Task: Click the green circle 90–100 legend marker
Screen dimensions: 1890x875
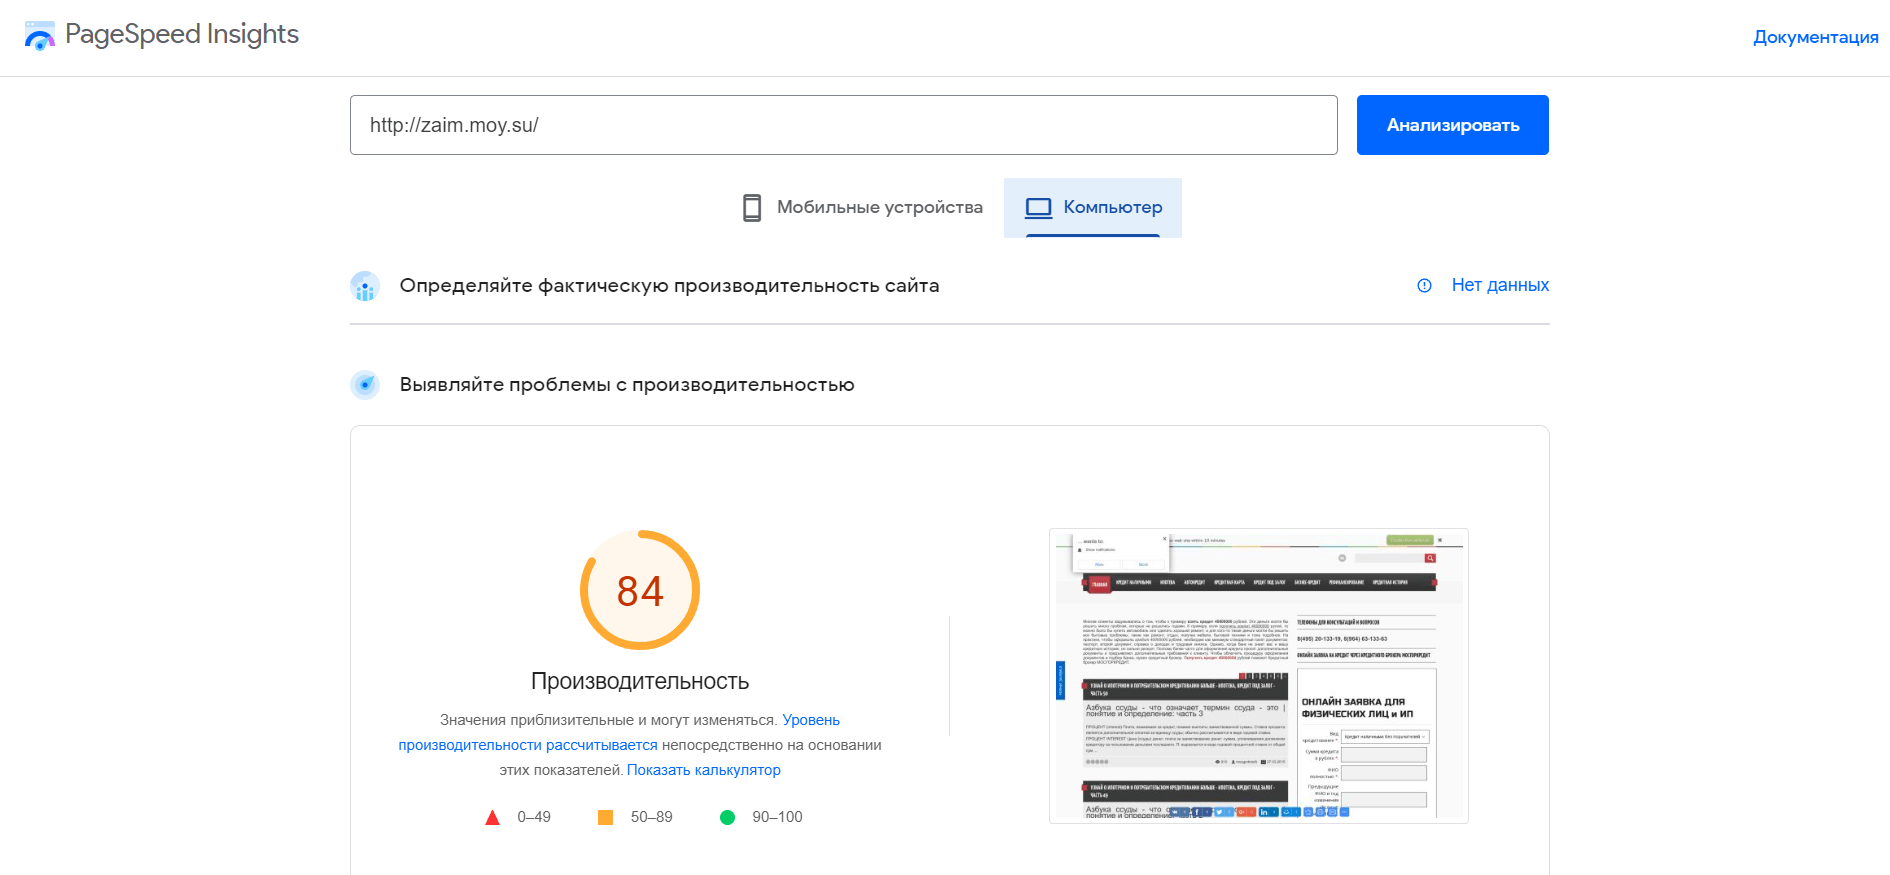Action: tap(727, 818)
